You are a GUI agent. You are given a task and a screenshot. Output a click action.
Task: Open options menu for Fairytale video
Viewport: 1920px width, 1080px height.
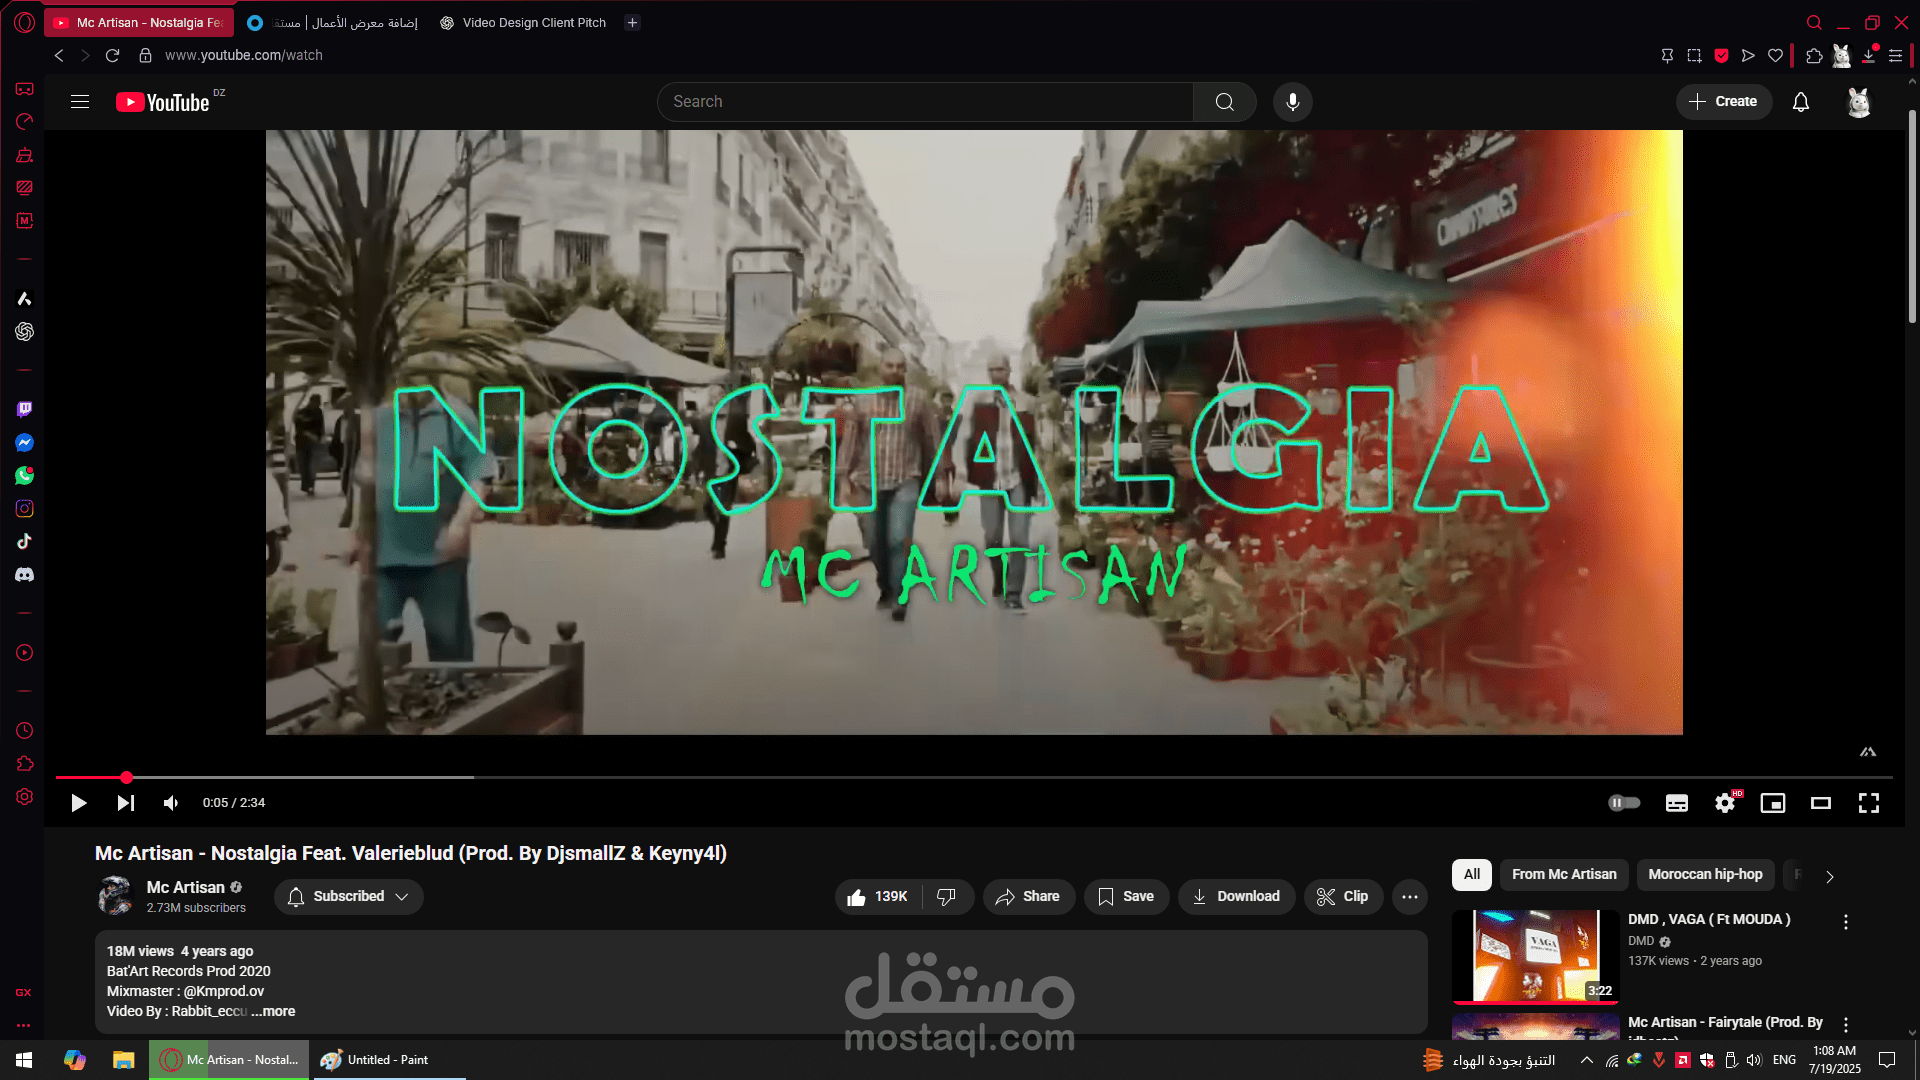click(x=1846, y=1025)
